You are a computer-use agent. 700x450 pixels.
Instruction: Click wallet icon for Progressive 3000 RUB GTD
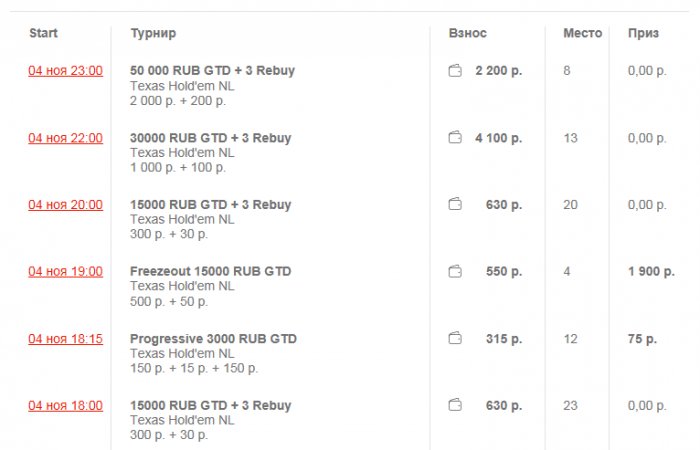click(456, 339)
